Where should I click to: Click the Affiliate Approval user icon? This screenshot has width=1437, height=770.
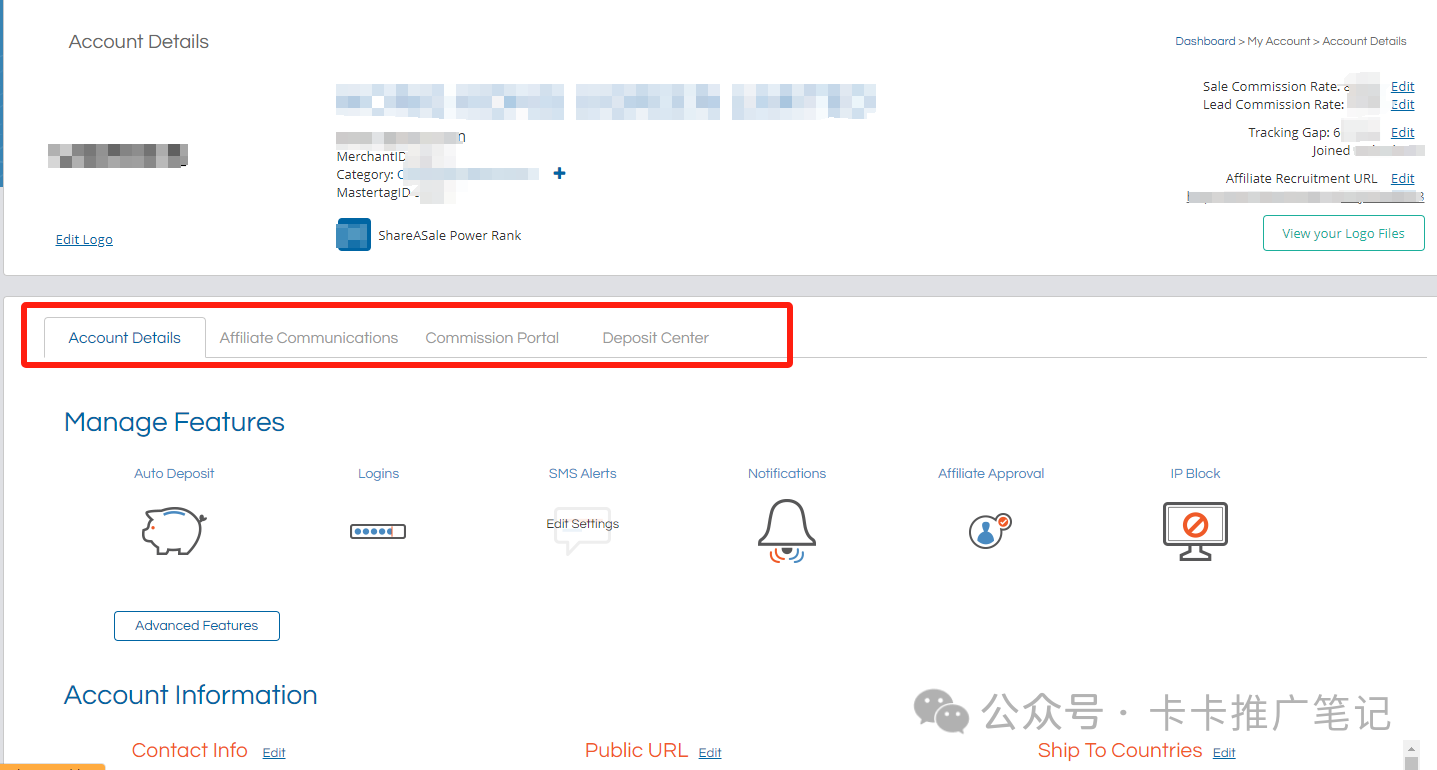pyautogui.click(x=990, y=530)
